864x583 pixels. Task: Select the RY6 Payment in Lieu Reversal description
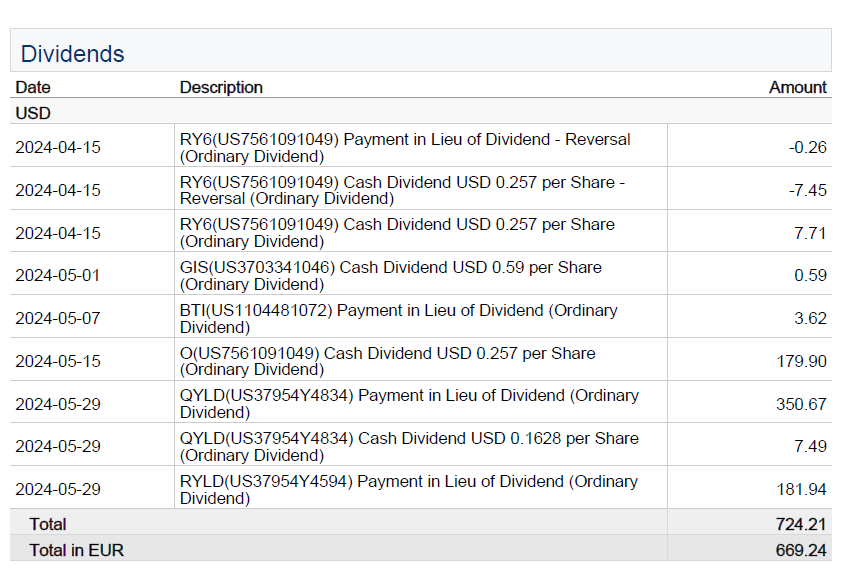point(405,147)
